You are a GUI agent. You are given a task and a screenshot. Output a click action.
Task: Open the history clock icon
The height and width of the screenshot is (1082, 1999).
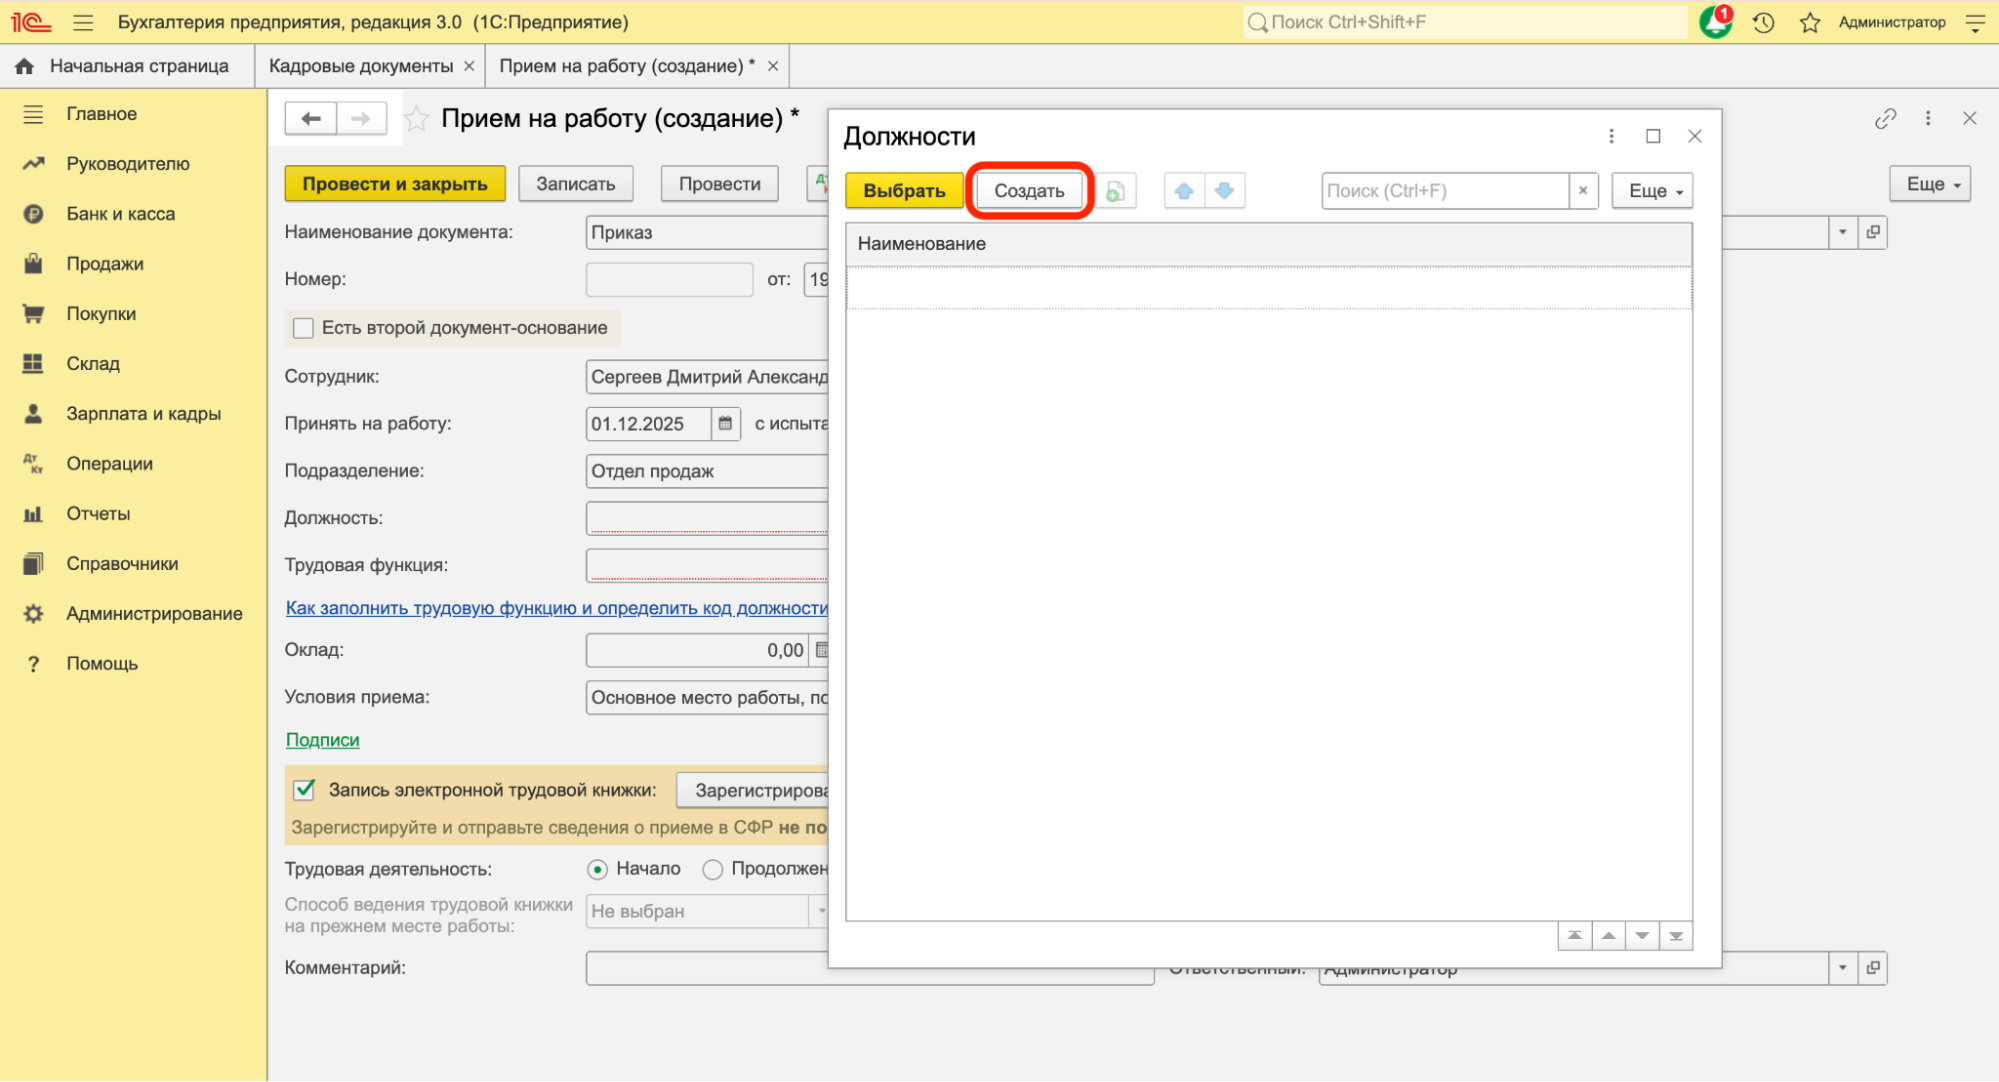click(x=1763, y=22)
